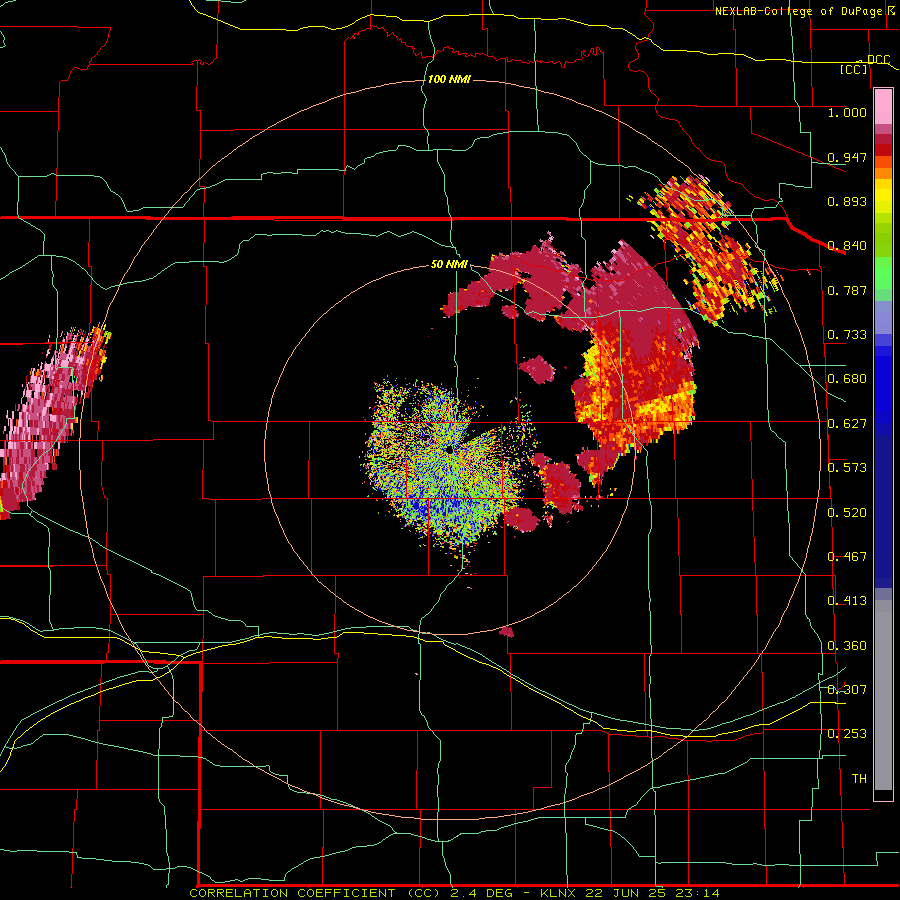This screenshot has width=900, height=900.
Task: Select the 0.787 scale value
Action: click(847, 290)
